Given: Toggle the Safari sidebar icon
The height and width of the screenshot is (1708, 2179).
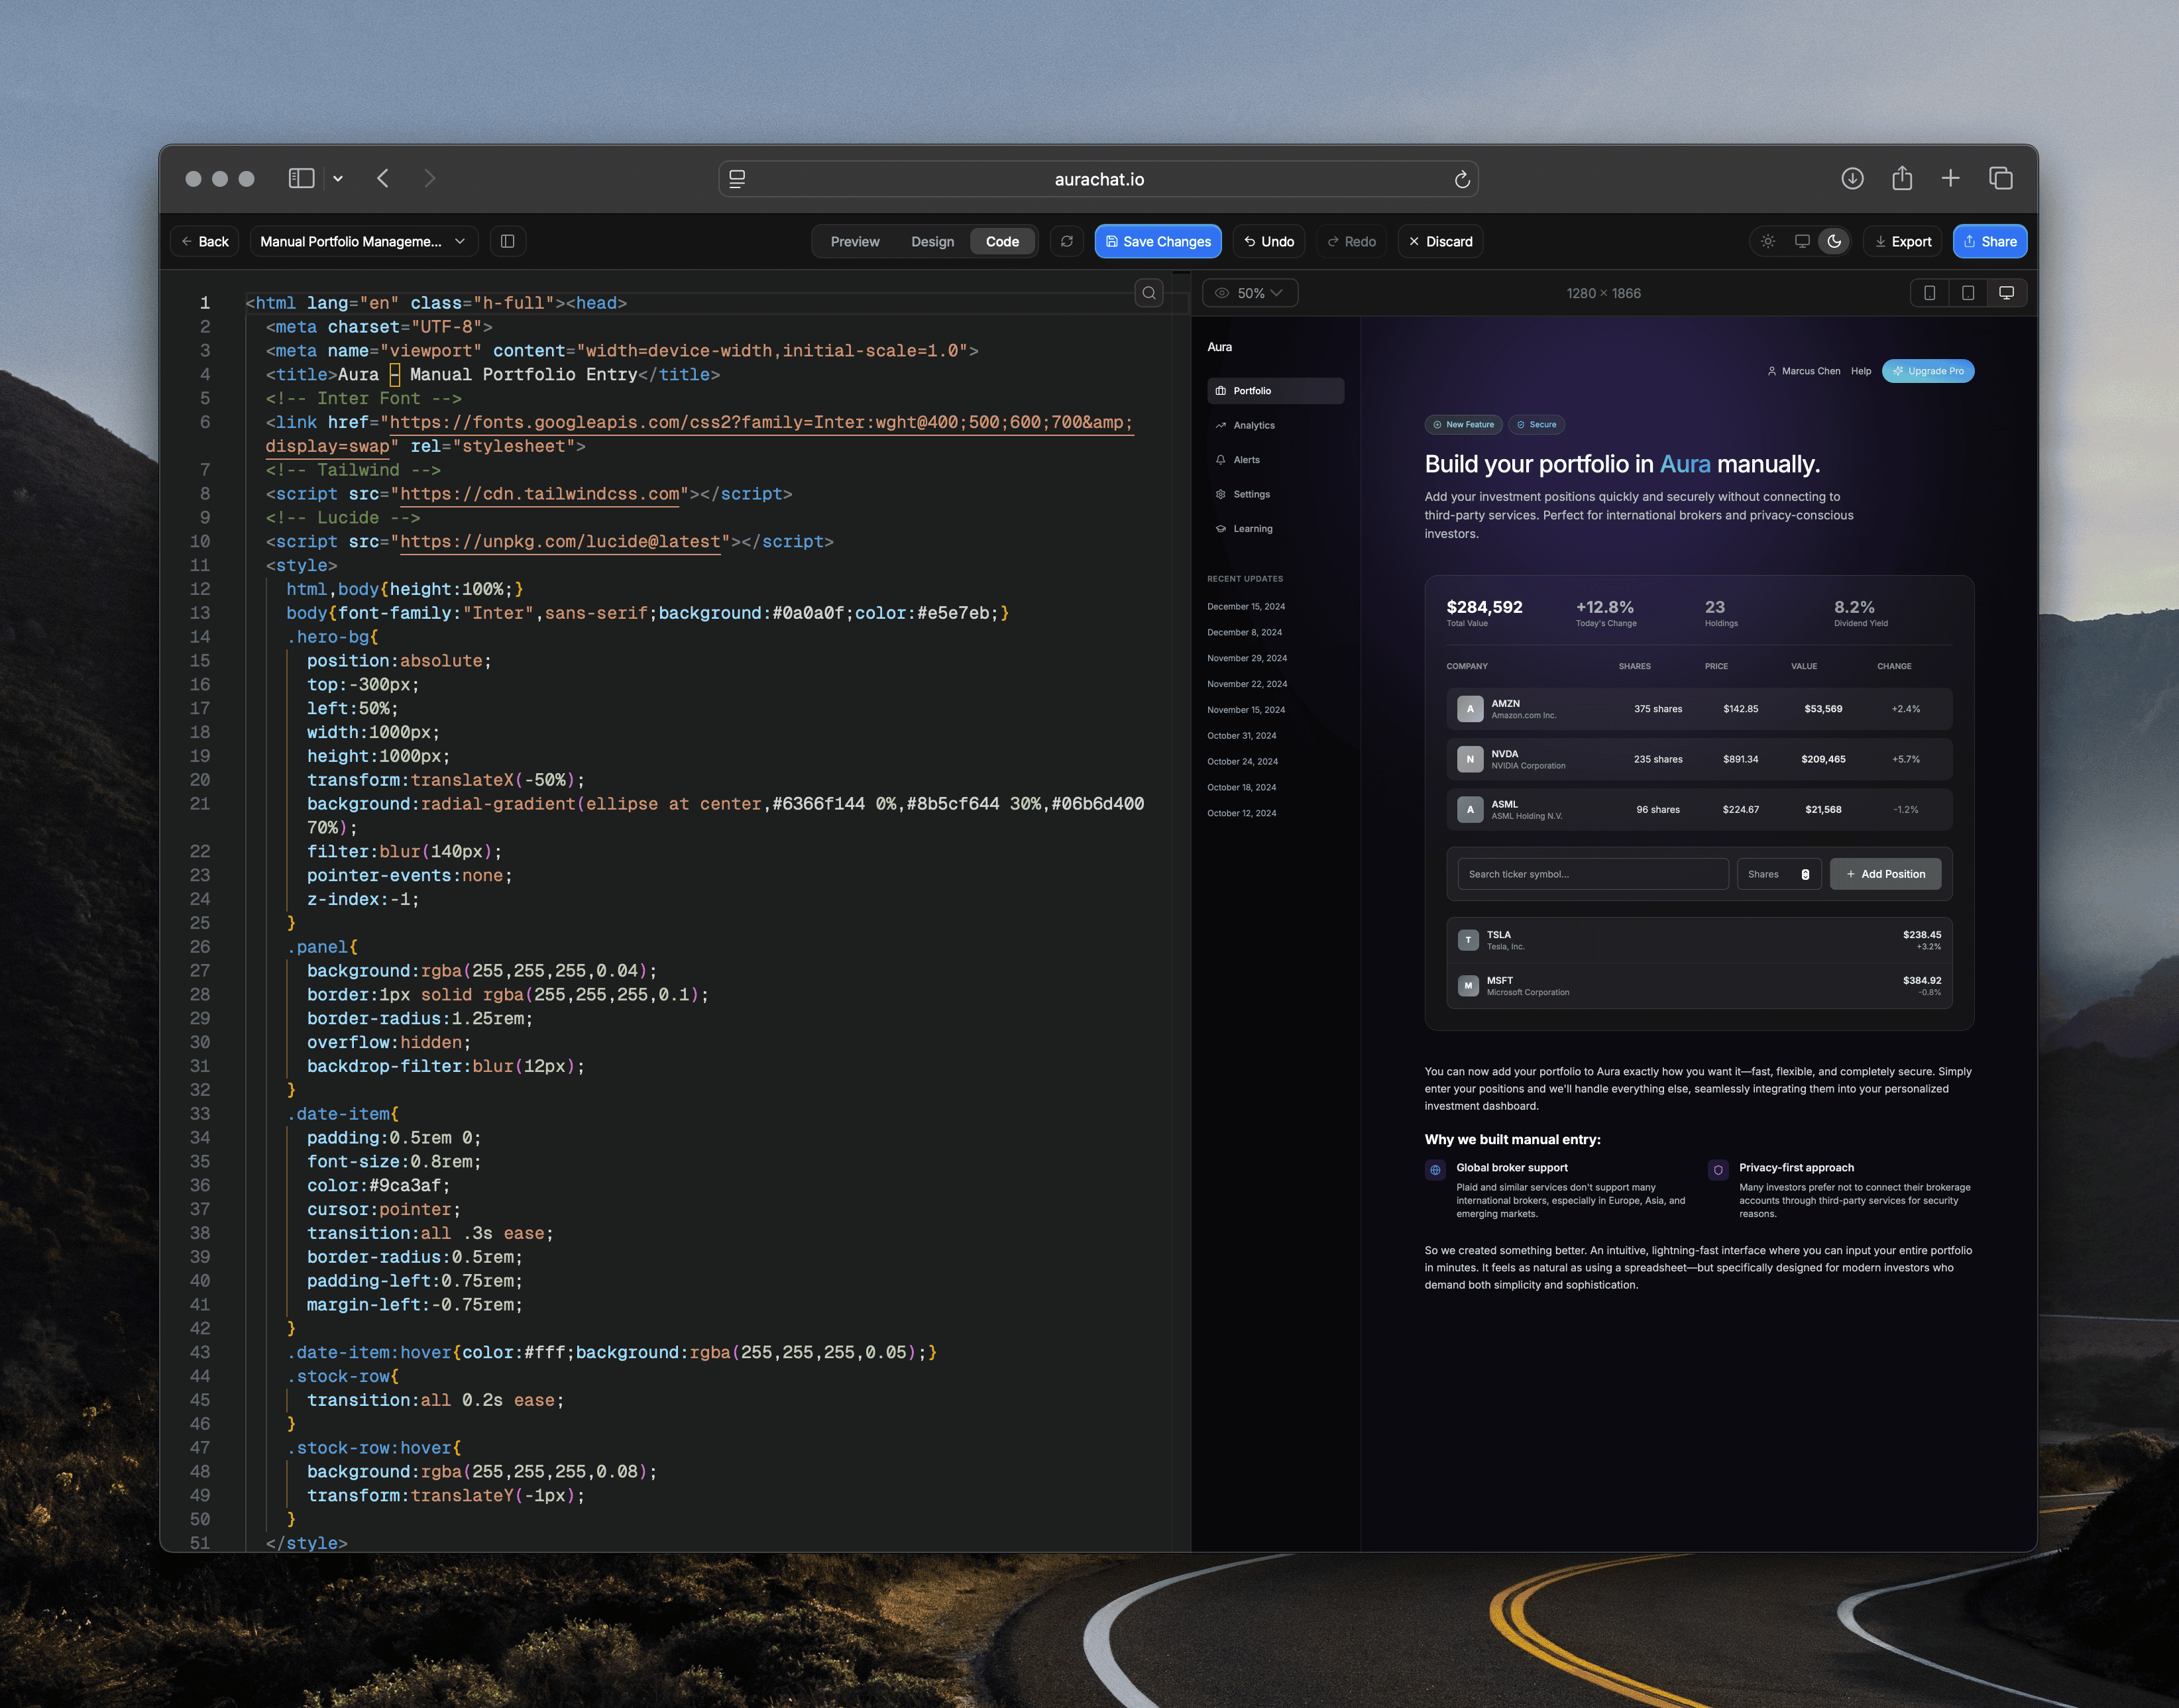Looking at the screenshot, I should [301, 178].
